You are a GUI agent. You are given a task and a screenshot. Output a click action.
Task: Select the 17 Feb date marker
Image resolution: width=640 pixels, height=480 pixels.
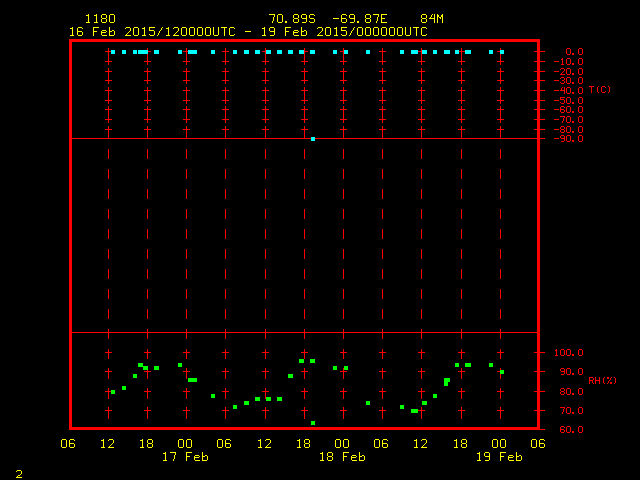coord(185,456)
